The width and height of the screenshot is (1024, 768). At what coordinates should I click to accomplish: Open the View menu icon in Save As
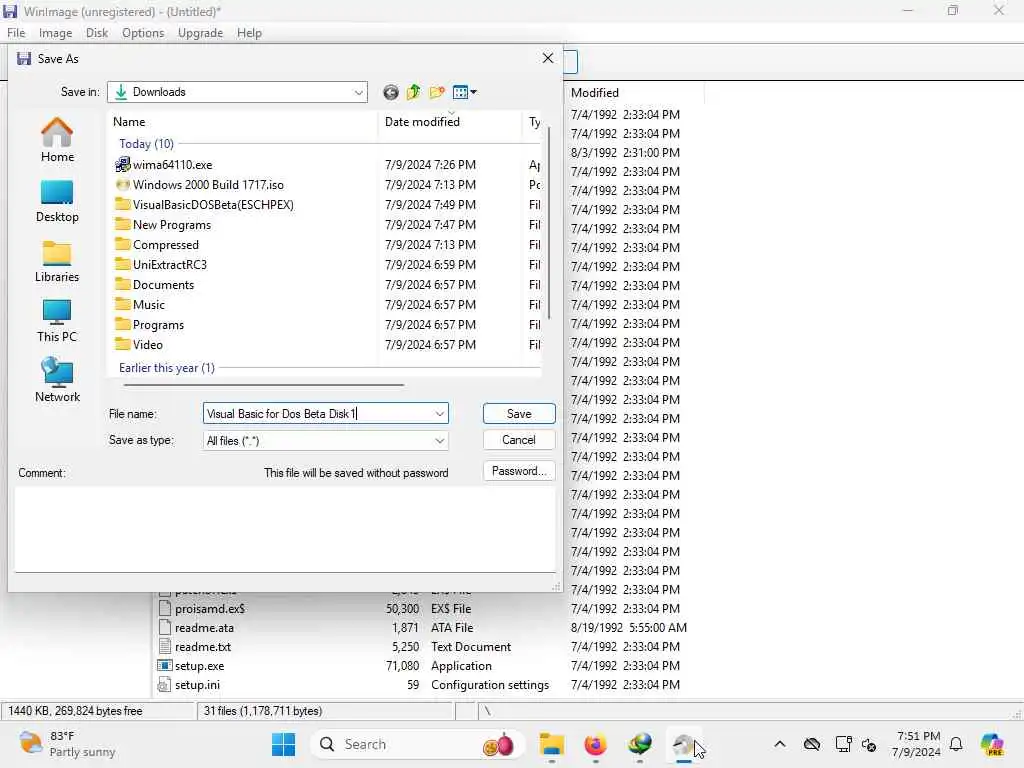(464, 92)
